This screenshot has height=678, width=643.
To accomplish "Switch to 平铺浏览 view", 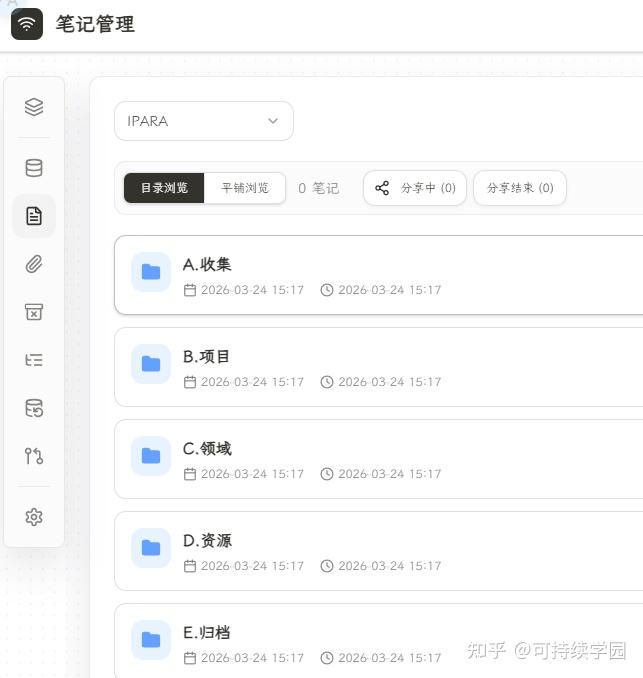I will pyautogui.click(x=245, y=188).
